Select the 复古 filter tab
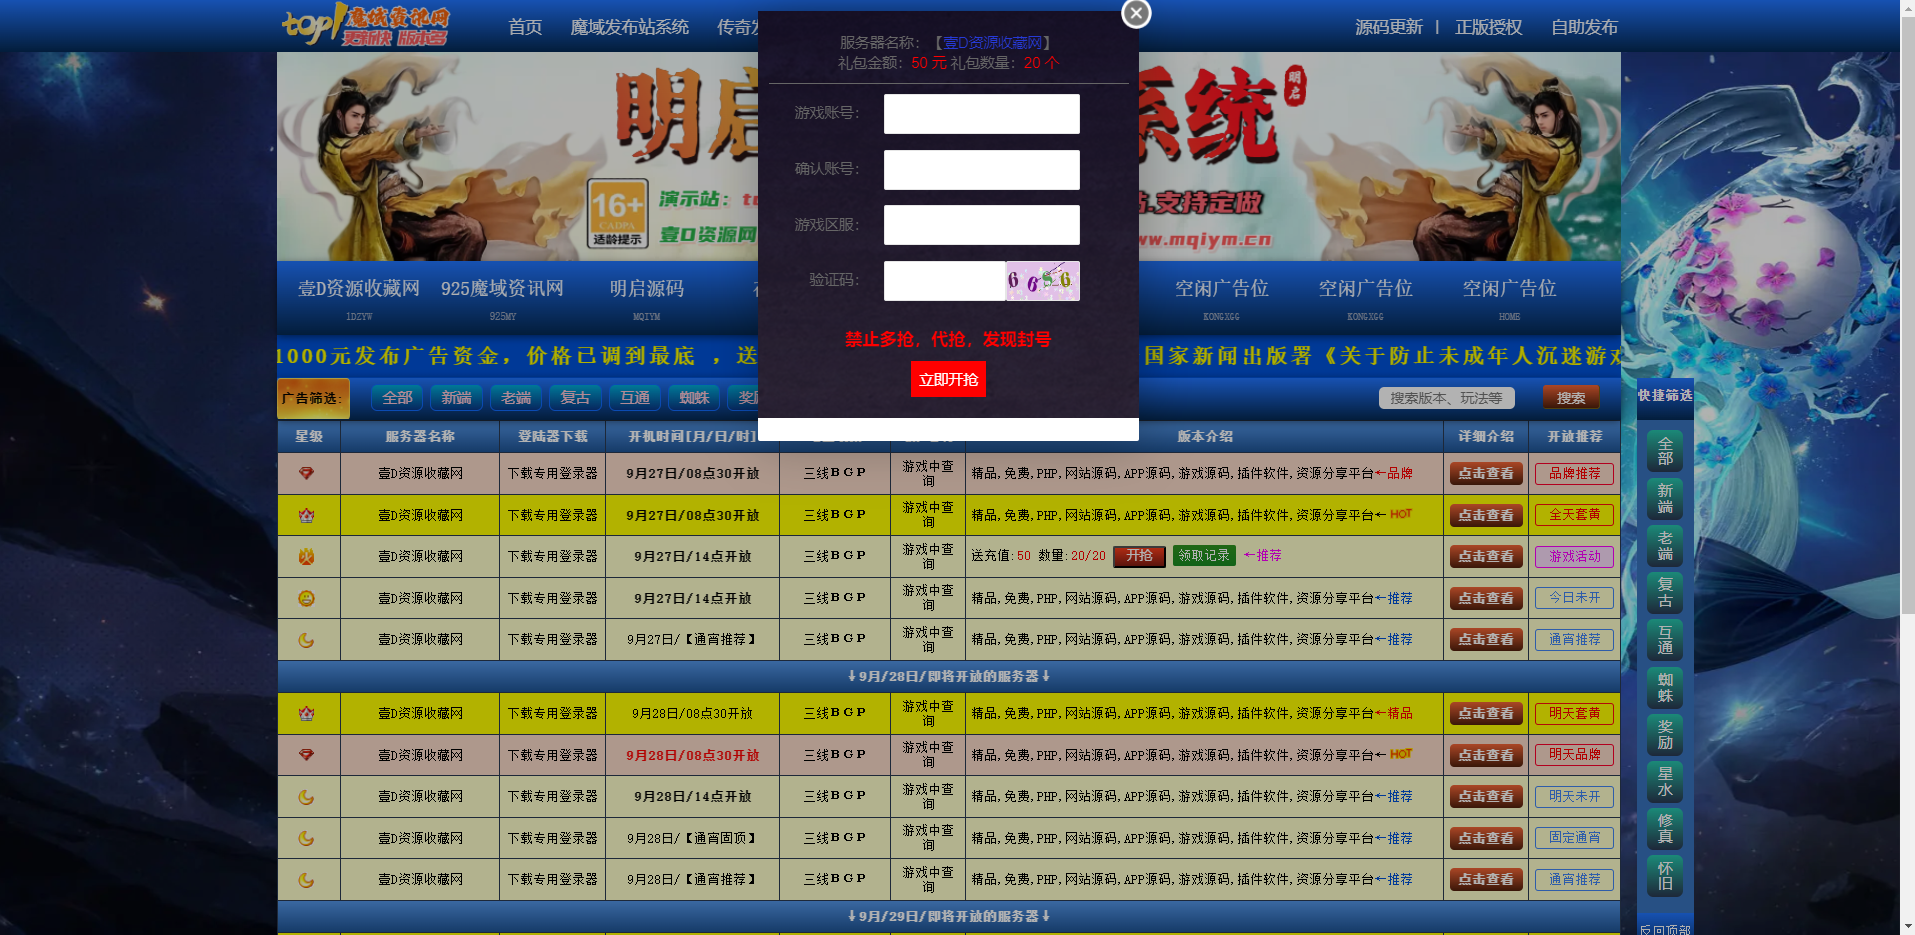This screenshot has width=1915, height=935. click(x=575, y=398)
